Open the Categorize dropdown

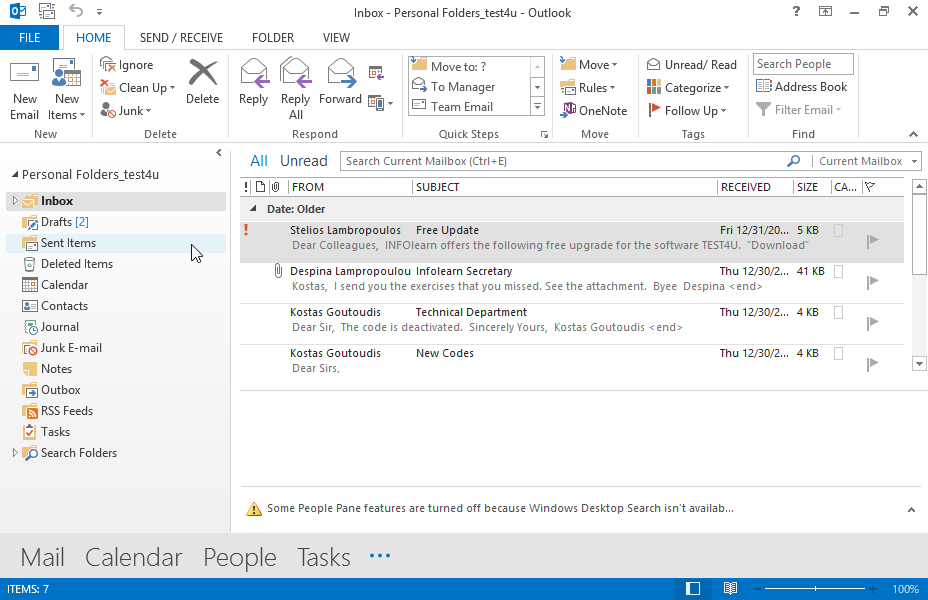pyautogui.click(x=688, y=88)
